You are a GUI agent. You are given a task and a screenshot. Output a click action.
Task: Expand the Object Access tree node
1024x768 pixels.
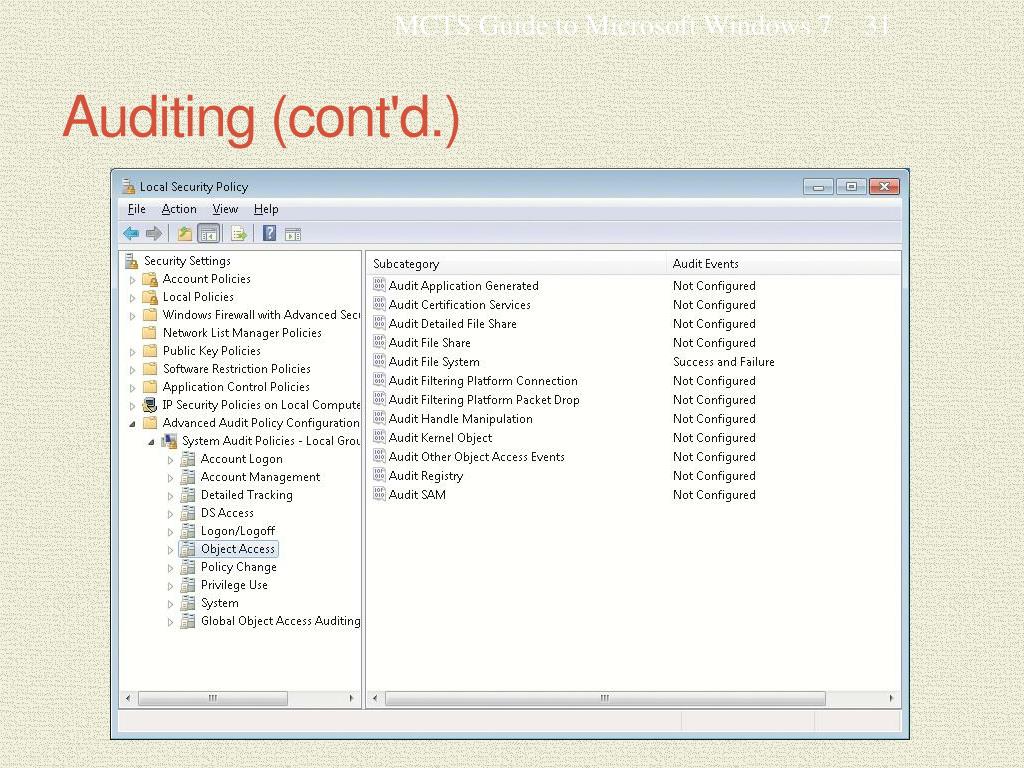170,550
